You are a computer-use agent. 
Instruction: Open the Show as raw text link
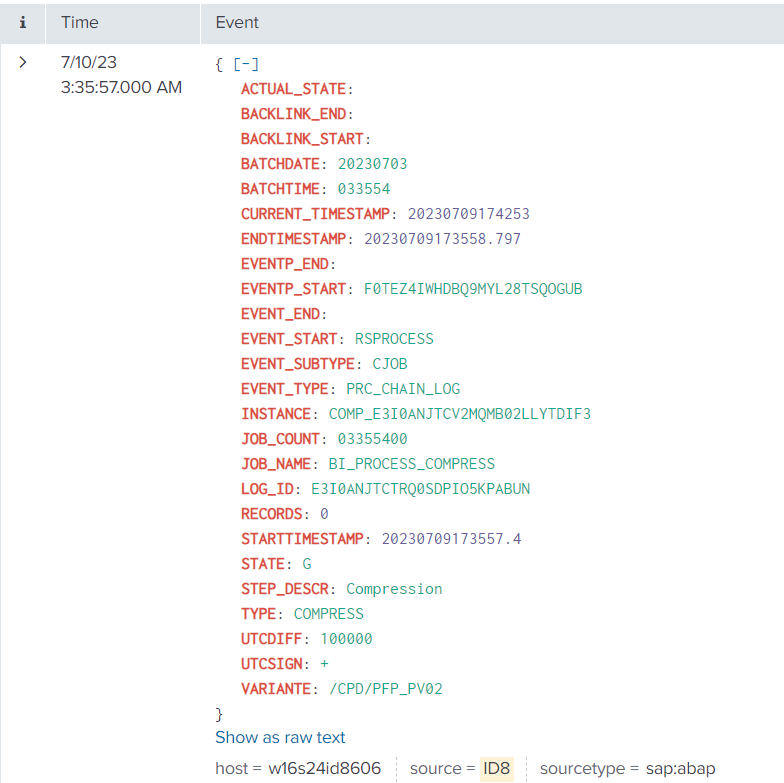(x=280, y=737)
